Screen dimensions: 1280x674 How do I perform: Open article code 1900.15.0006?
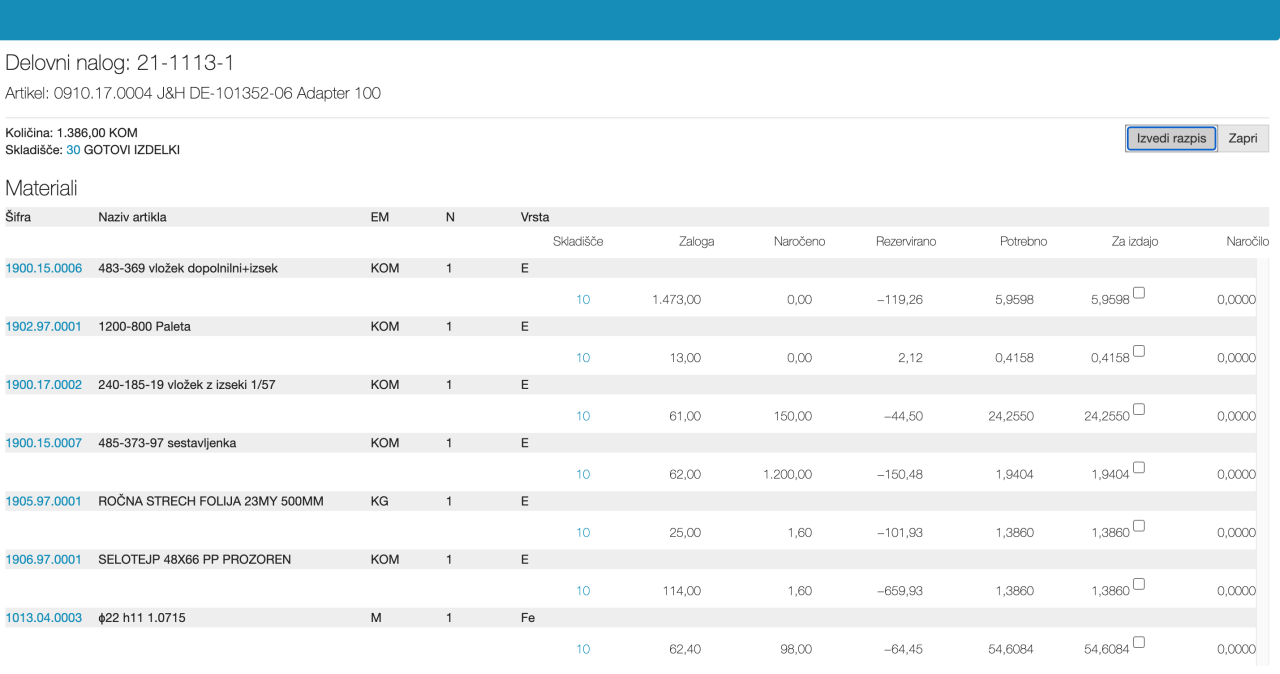44,268
